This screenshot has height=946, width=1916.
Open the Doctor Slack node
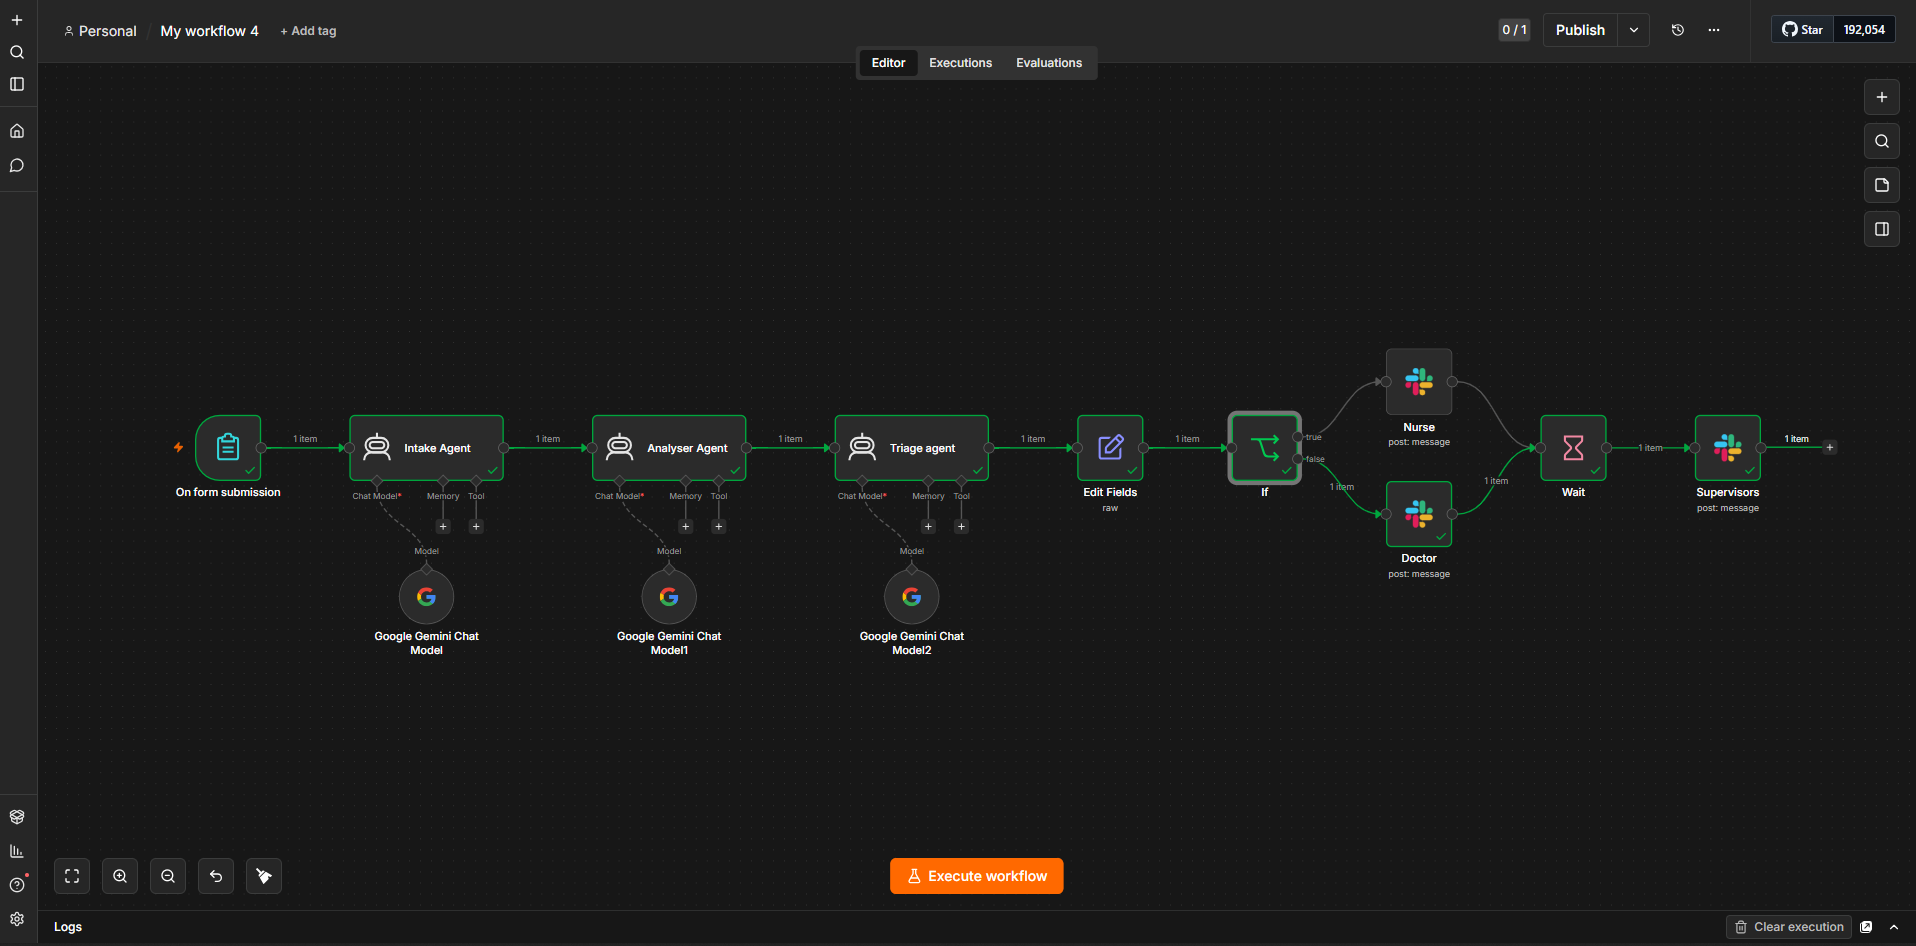[x=1419, y=514]
